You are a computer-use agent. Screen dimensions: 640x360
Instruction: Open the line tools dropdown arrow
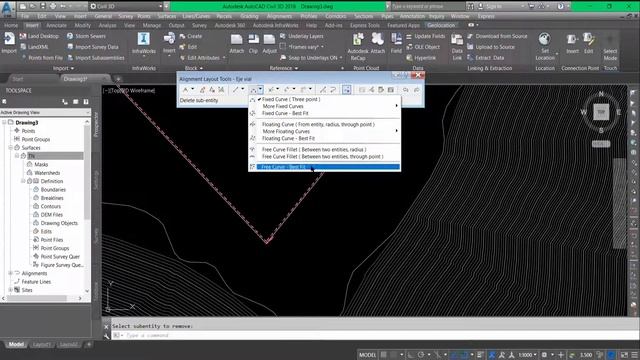(x=243, y=89)
